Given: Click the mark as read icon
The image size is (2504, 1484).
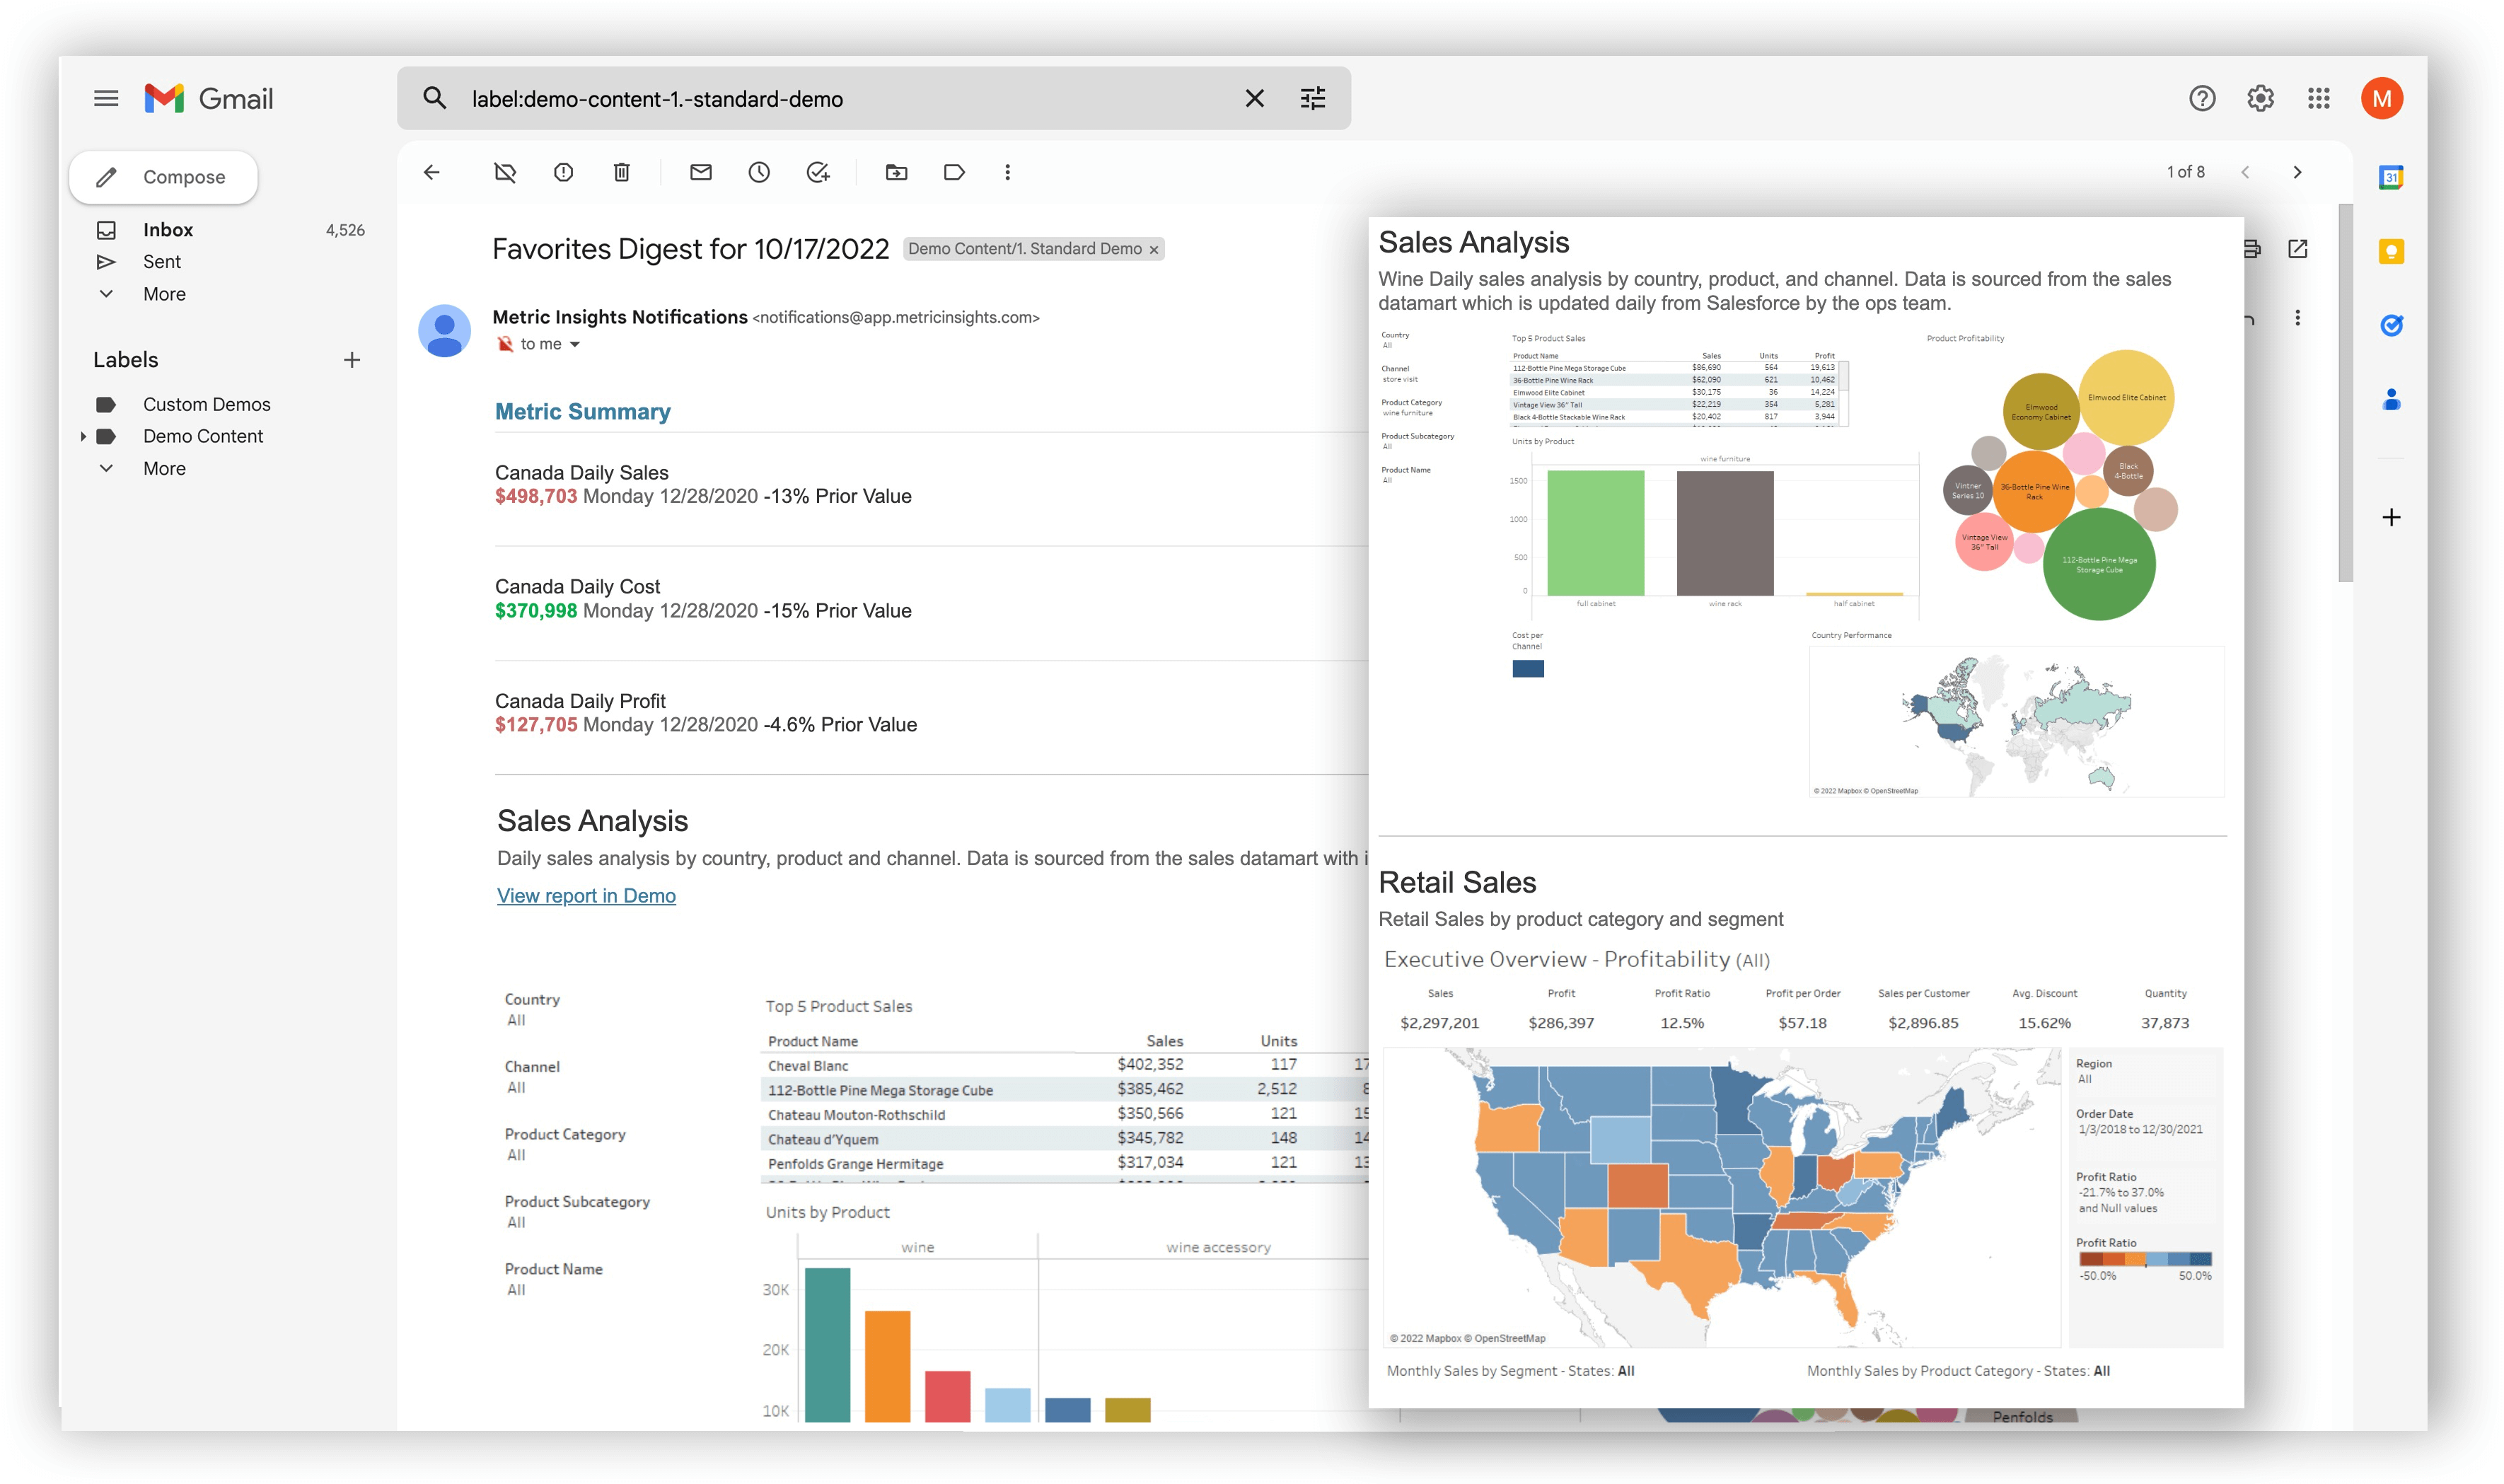Looking at the screenshot, I should pyautogui.click(x=701, y=171).
